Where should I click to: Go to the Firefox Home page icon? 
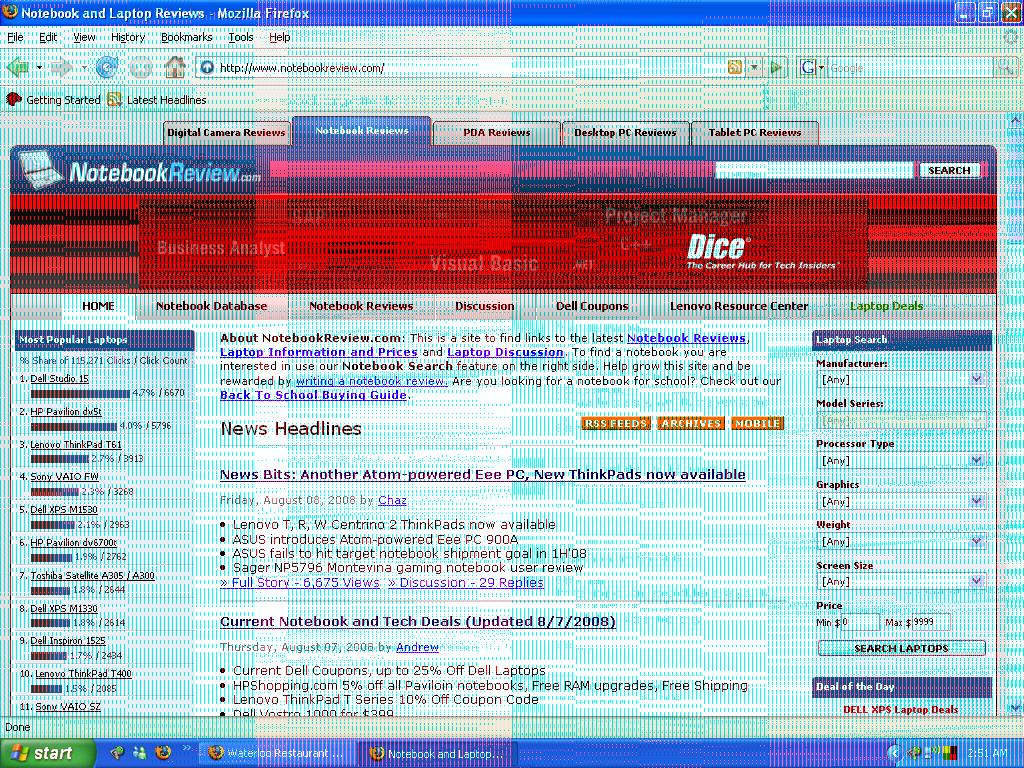[175, 67]
